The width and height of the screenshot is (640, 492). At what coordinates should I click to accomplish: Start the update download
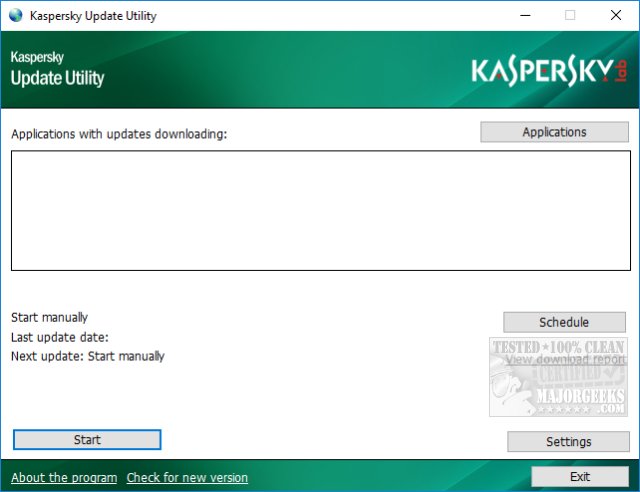point(87,440)
